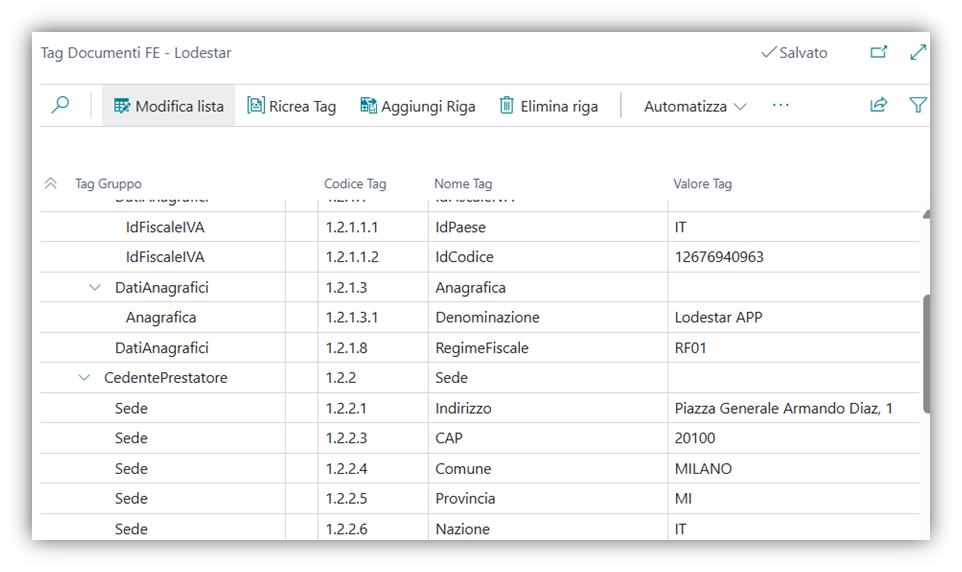
Task: Click Elimina riga trash action
Action: (x=548, y=106)
